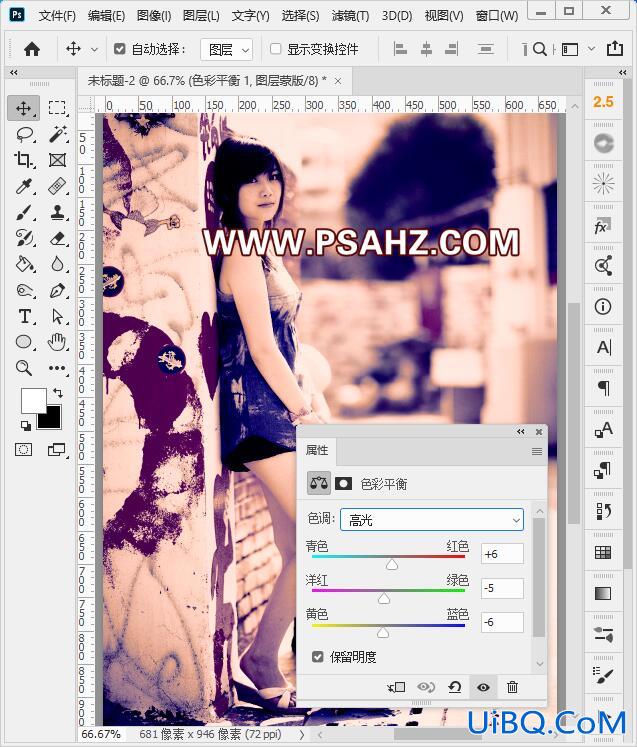Open the 图层 auto-select dropdown
Viewport: 637px width, 747px height.
[x=227, y=50]
